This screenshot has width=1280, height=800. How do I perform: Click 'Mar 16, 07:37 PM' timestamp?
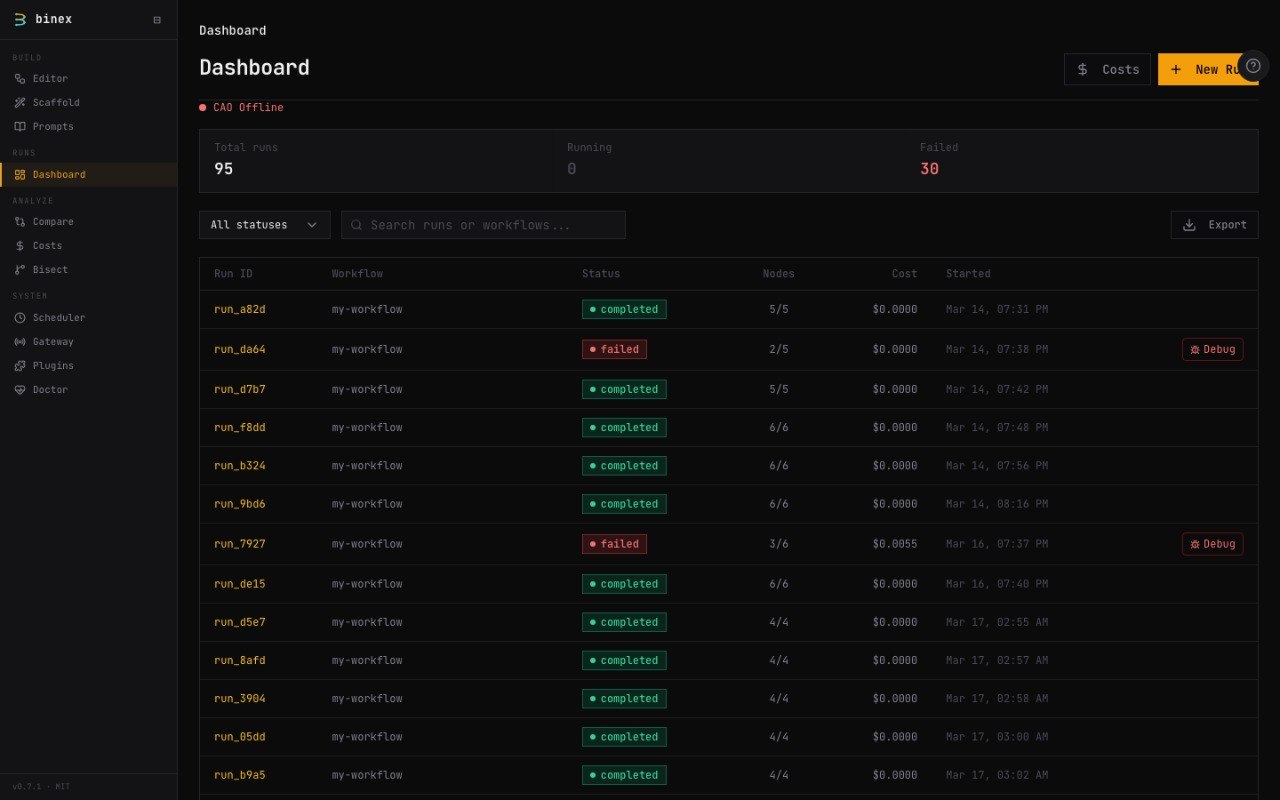[x=997, y=544]
